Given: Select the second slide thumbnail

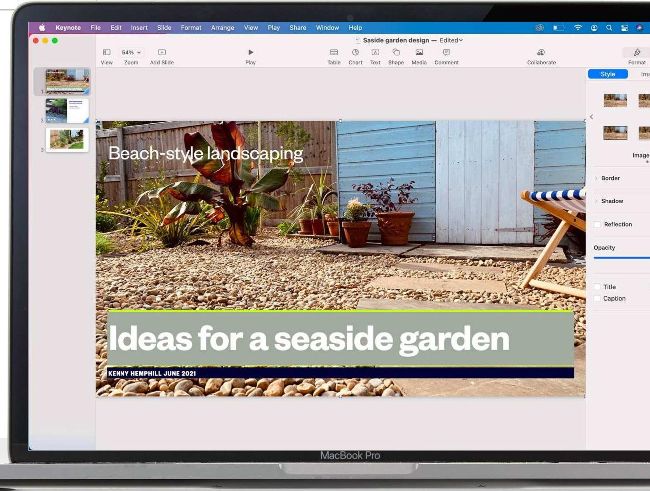Looking at the screenshot, I should 67,110.
